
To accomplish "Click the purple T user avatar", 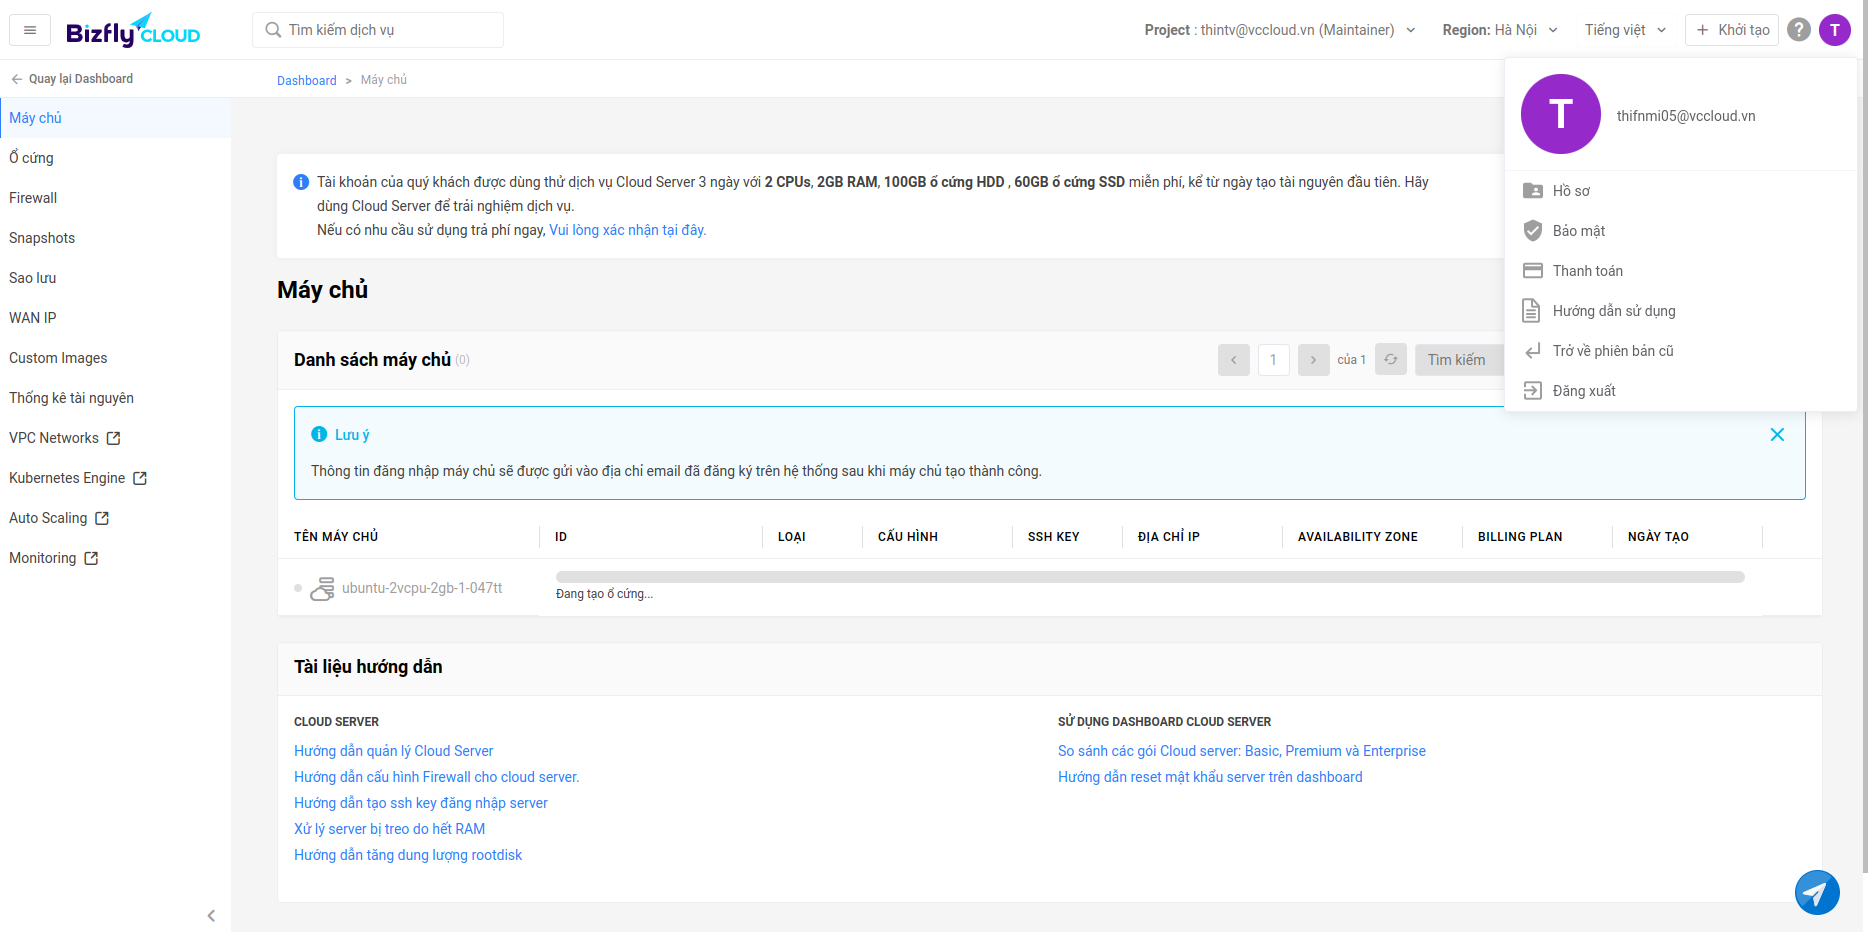I will (x=1835, y=30).
